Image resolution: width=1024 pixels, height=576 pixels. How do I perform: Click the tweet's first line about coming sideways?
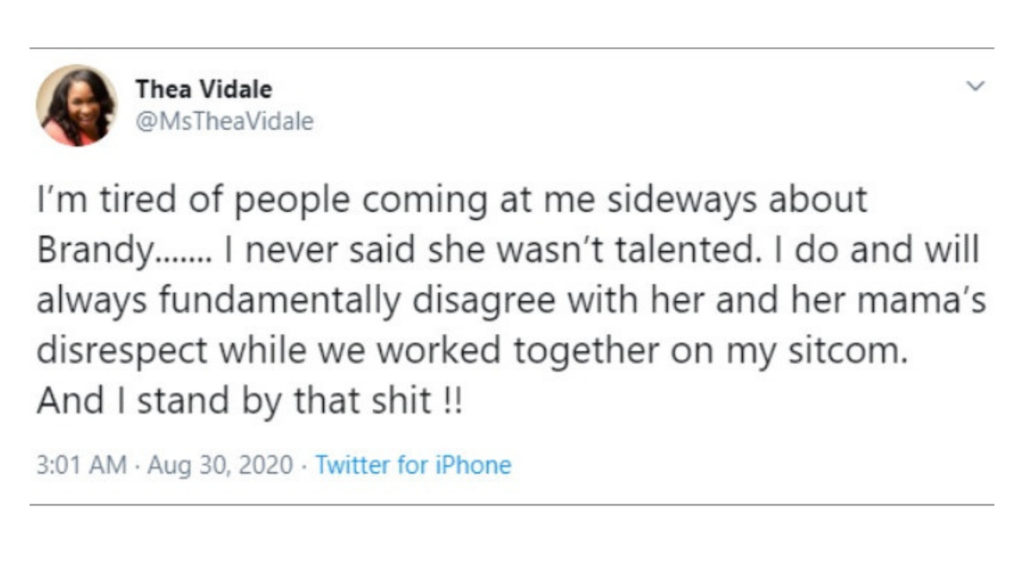tap(450, 200)
